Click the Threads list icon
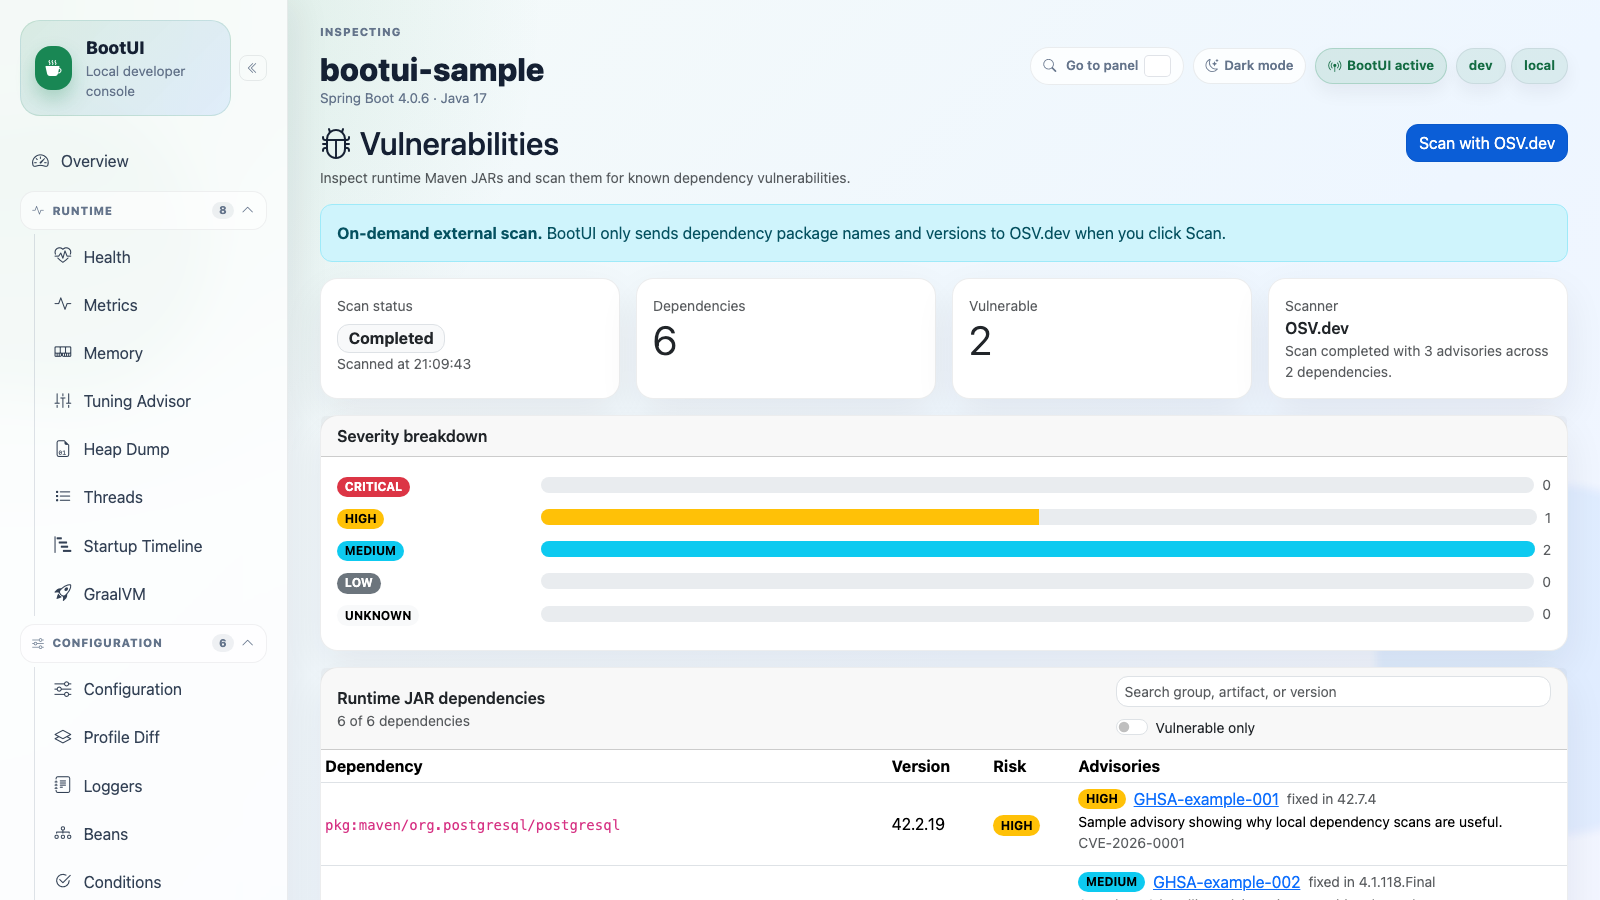 coord(63,496)
